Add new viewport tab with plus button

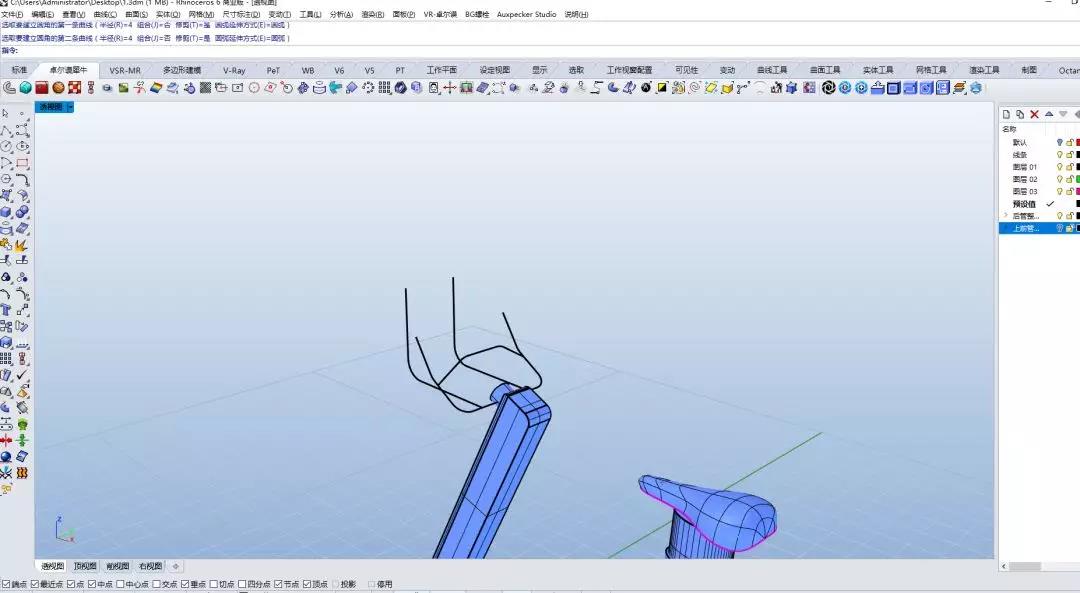pyautogui.click(x=176, y=566)
